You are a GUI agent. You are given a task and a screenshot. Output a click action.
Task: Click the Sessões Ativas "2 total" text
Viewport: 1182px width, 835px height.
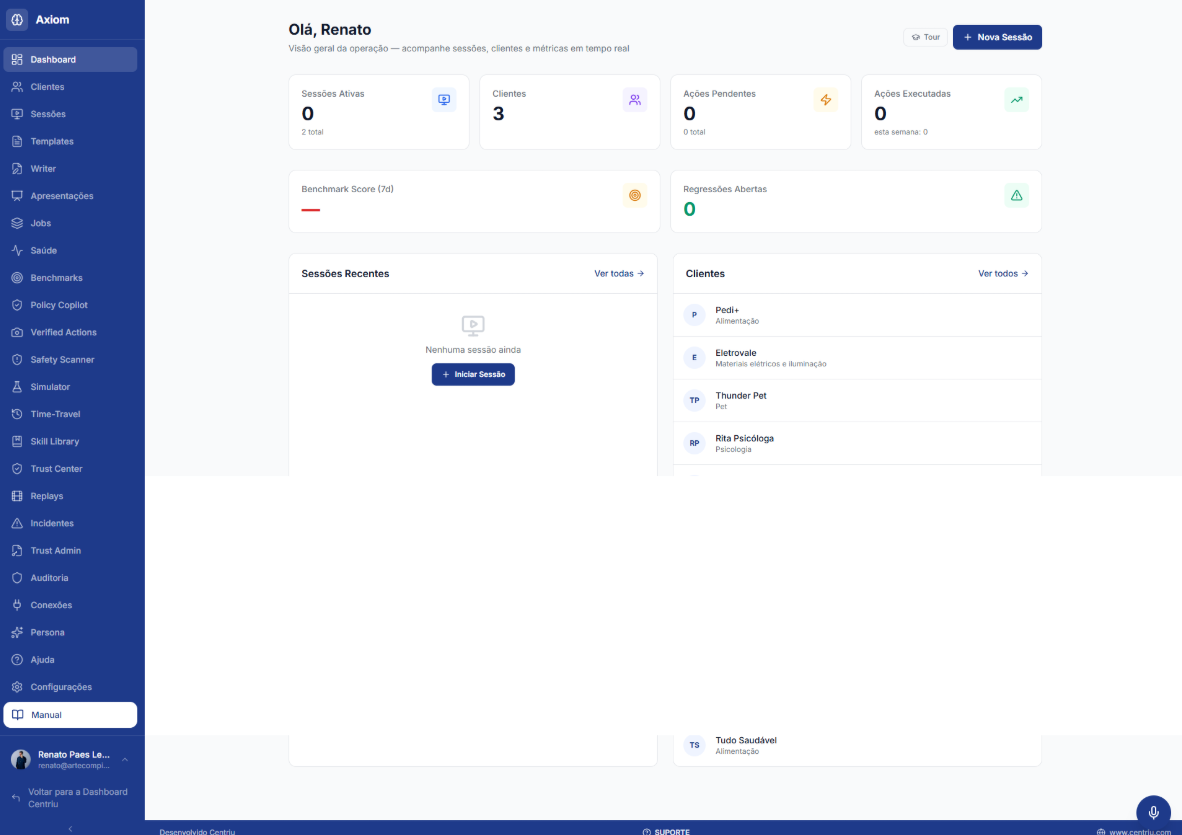[312, 132]
